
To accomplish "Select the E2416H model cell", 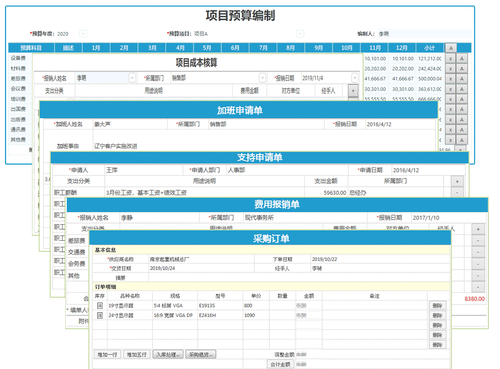I will pyautogui.click(x=220, y=315).
